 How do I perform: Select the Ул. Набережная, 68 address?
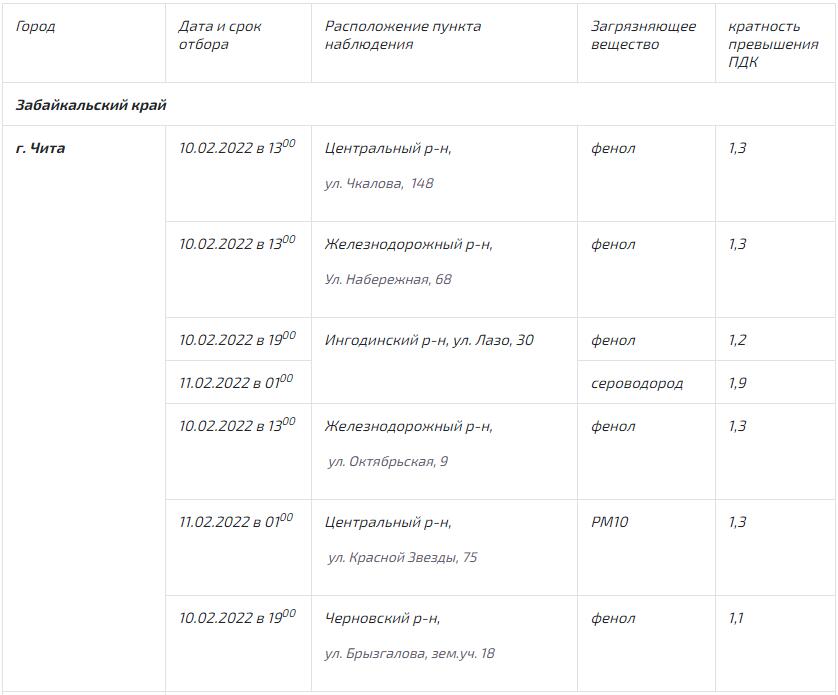pos(388,280)
